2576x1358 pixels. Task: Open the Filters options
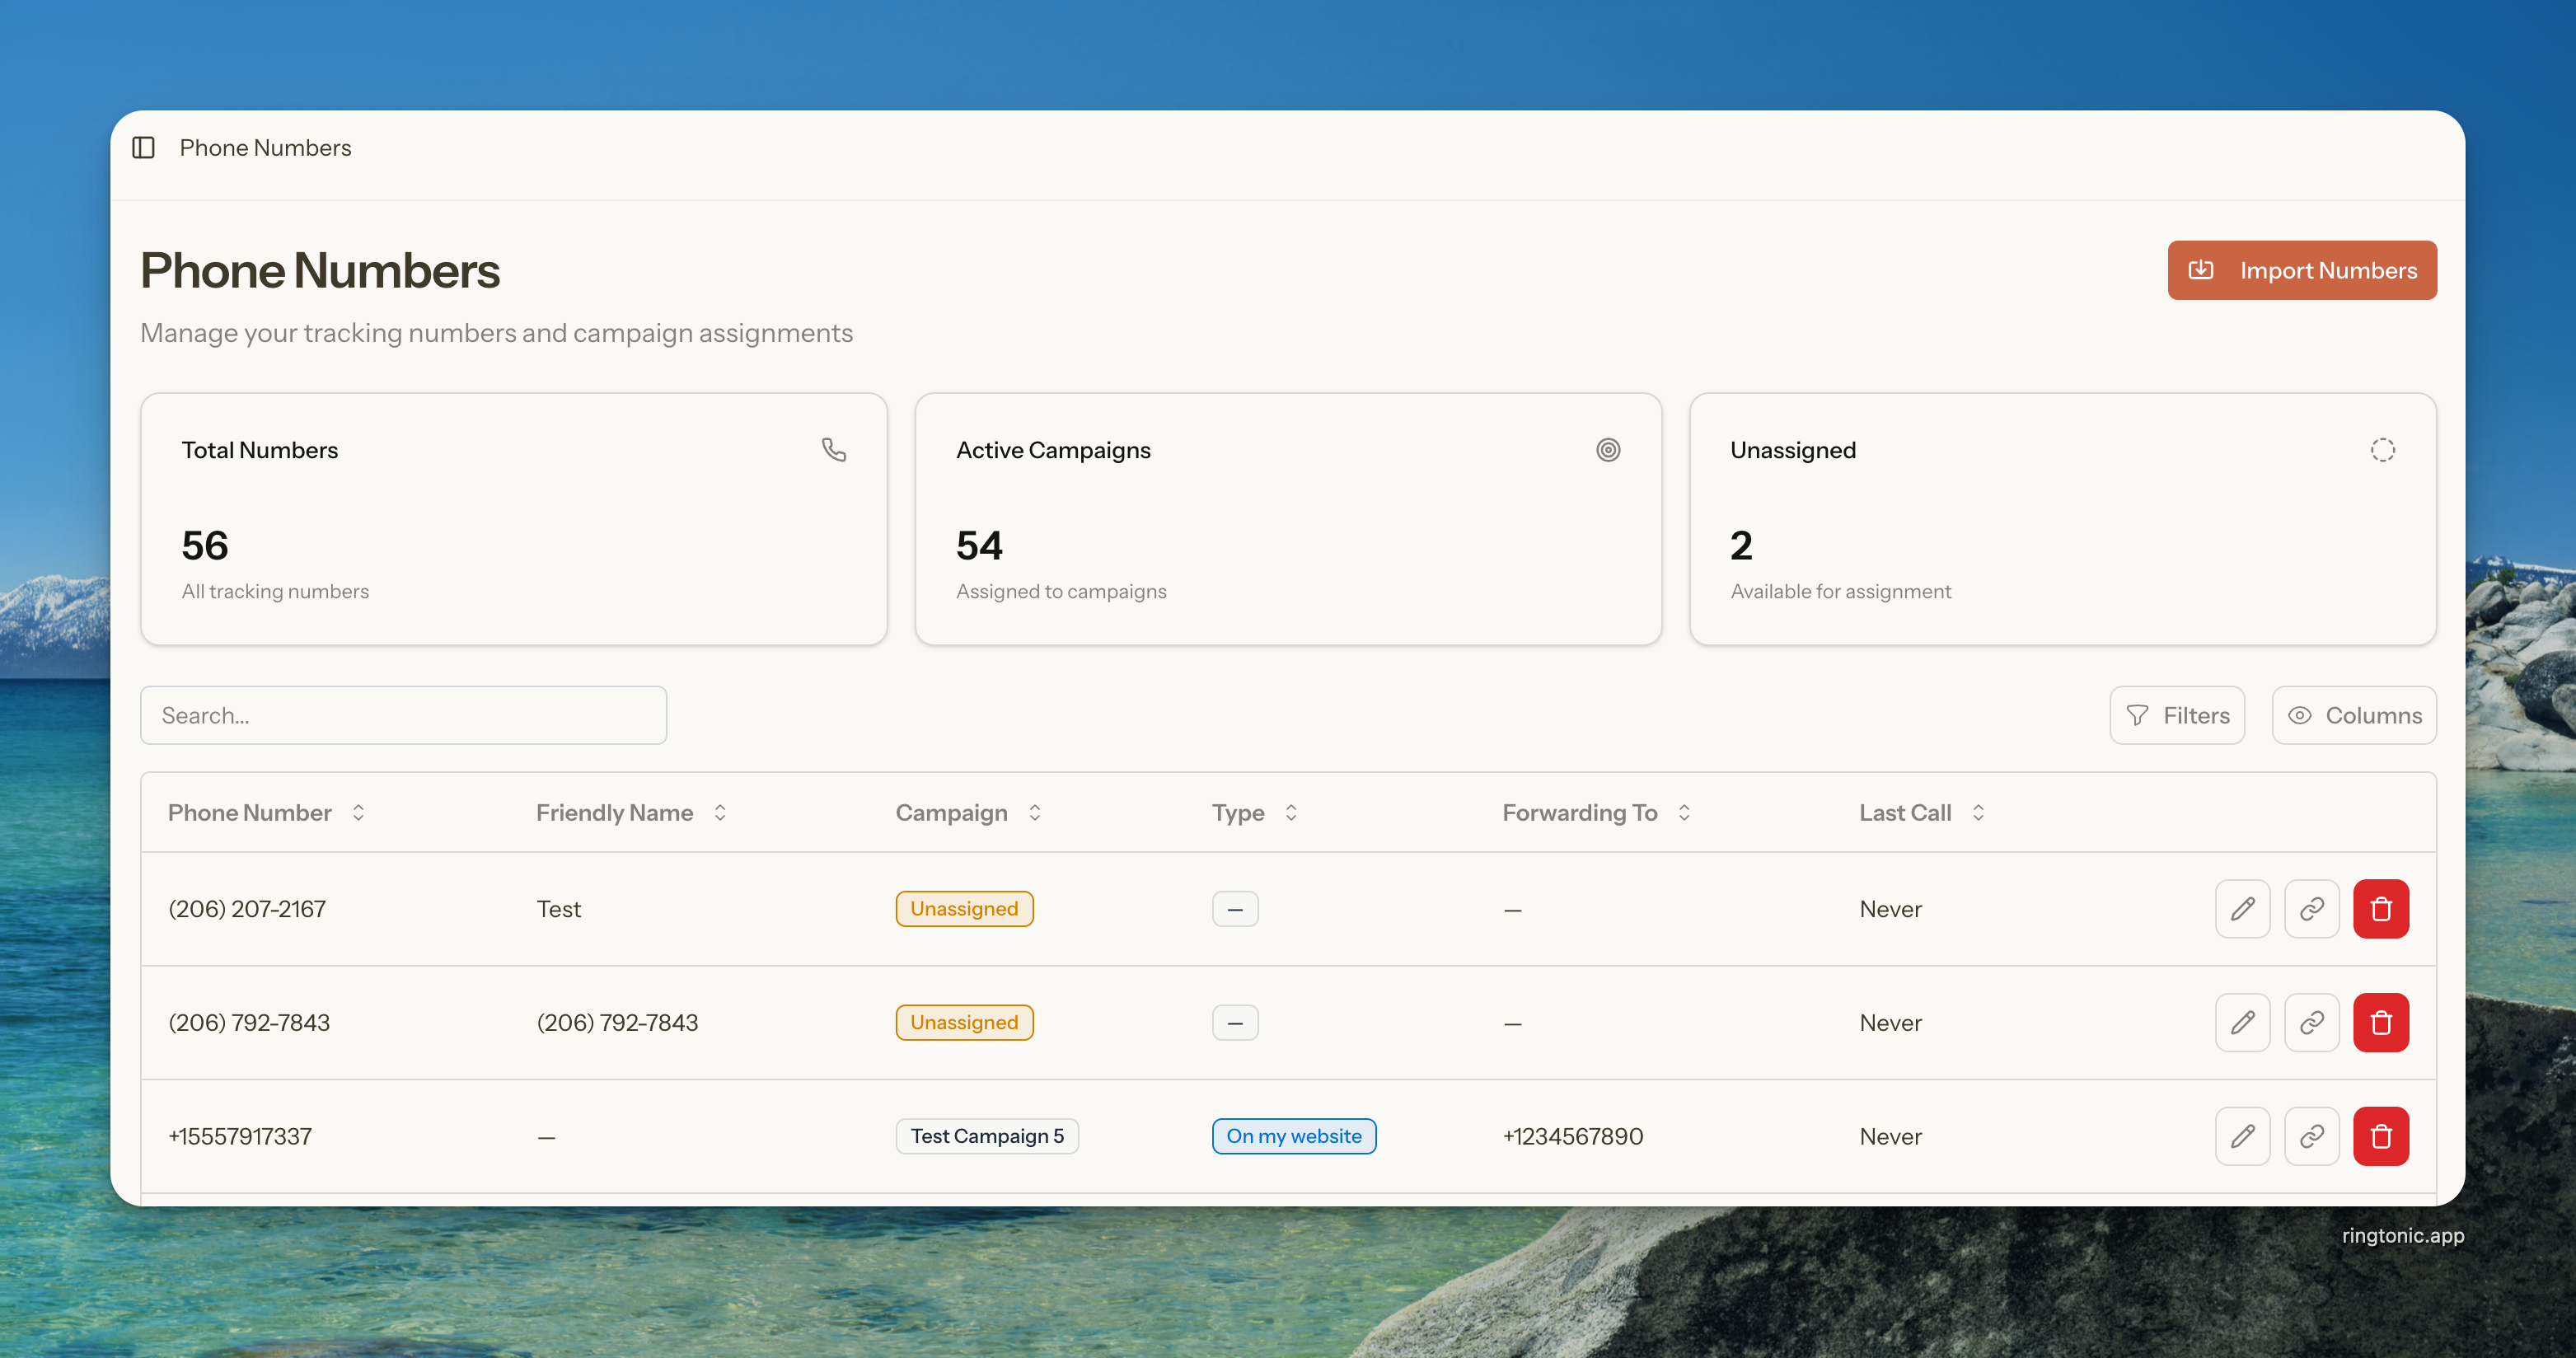click(x=2176, y=715)
